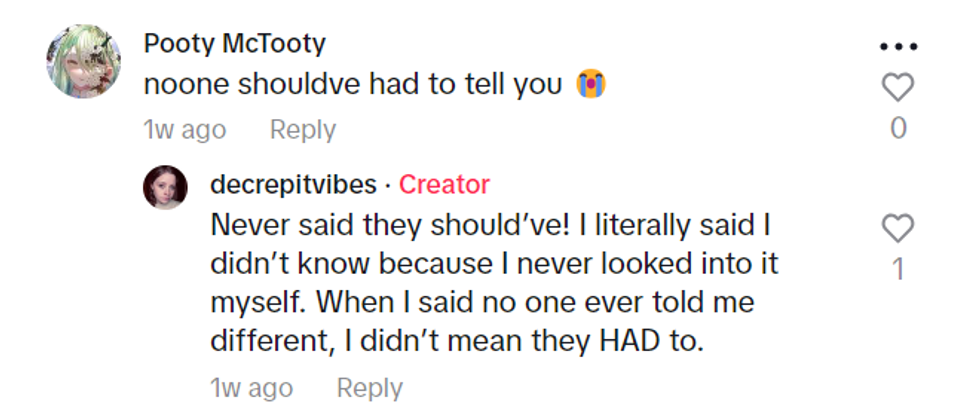Reply to Pooty McTooty's comment

point(302,130)
